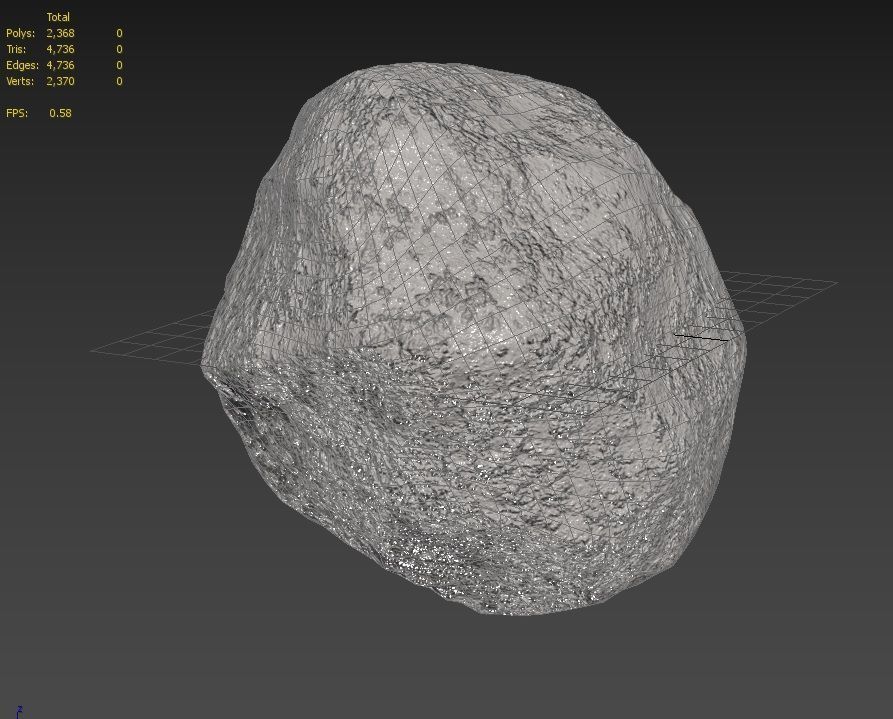Click the 'Tris:' statistics label
Image resolution: width=893 pixels, height=719 pixels.
16,50
